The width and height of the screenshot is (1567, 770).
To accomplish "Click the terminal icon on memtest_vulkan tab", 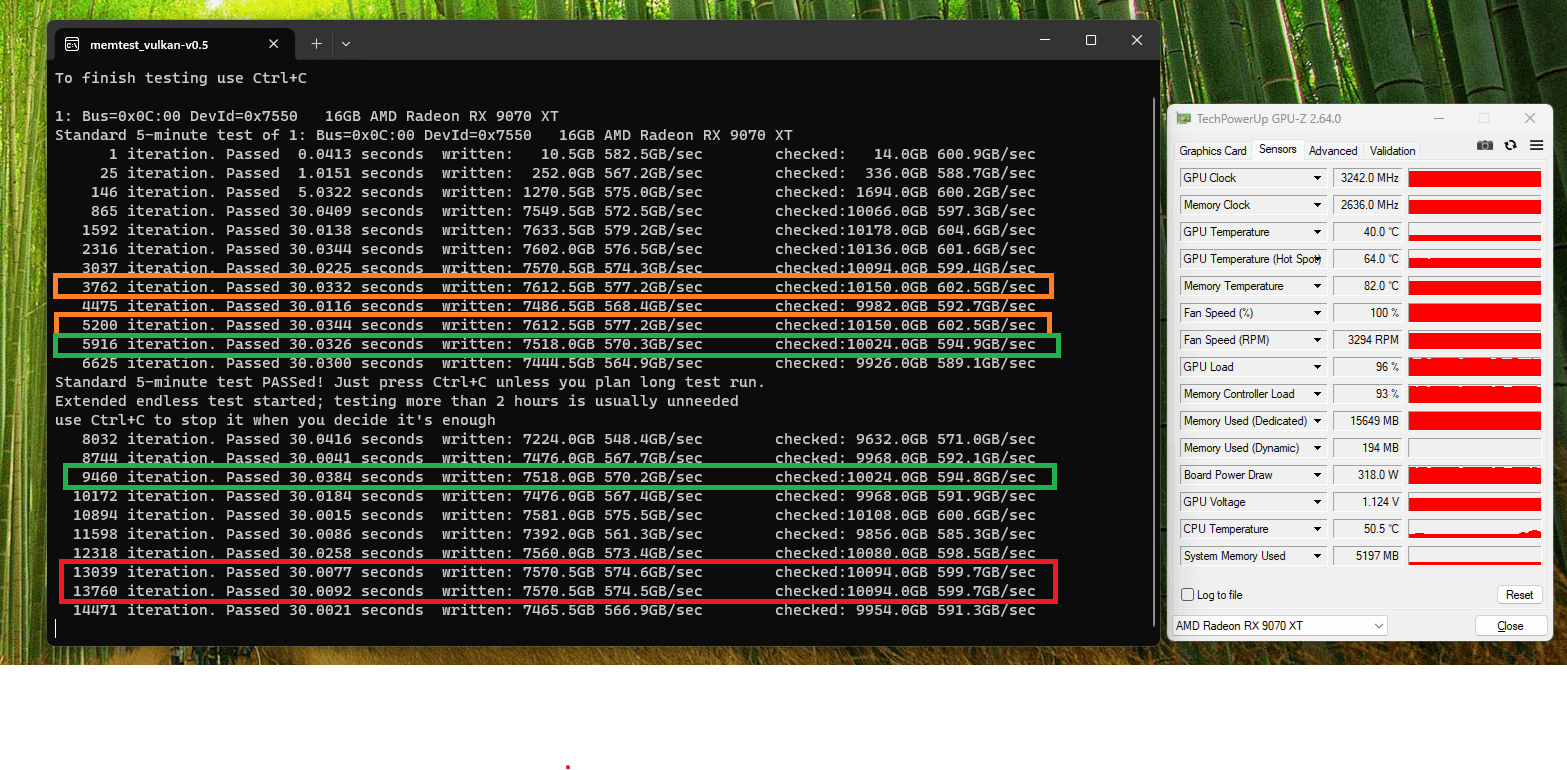I will (72, 44).
